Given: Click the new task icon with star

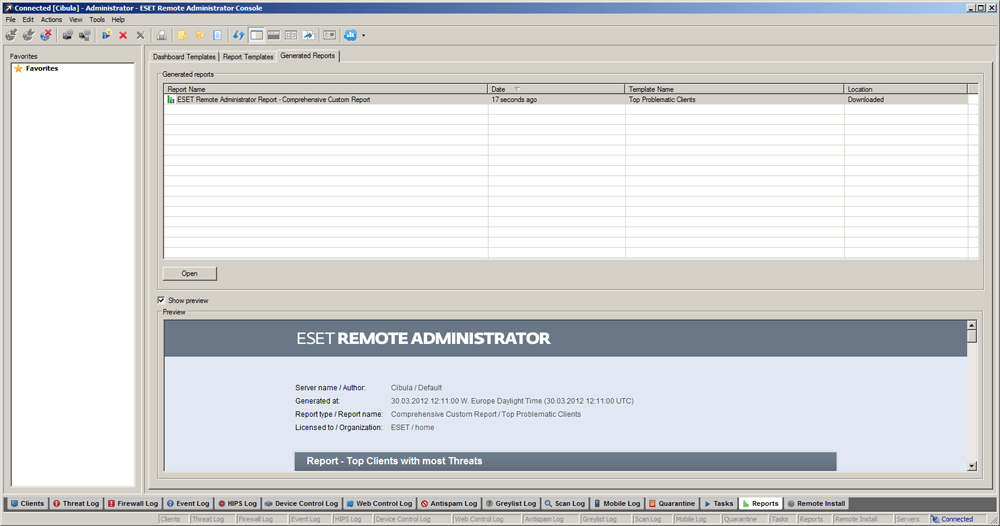Looking at the screenshot, I should [106, 35].
